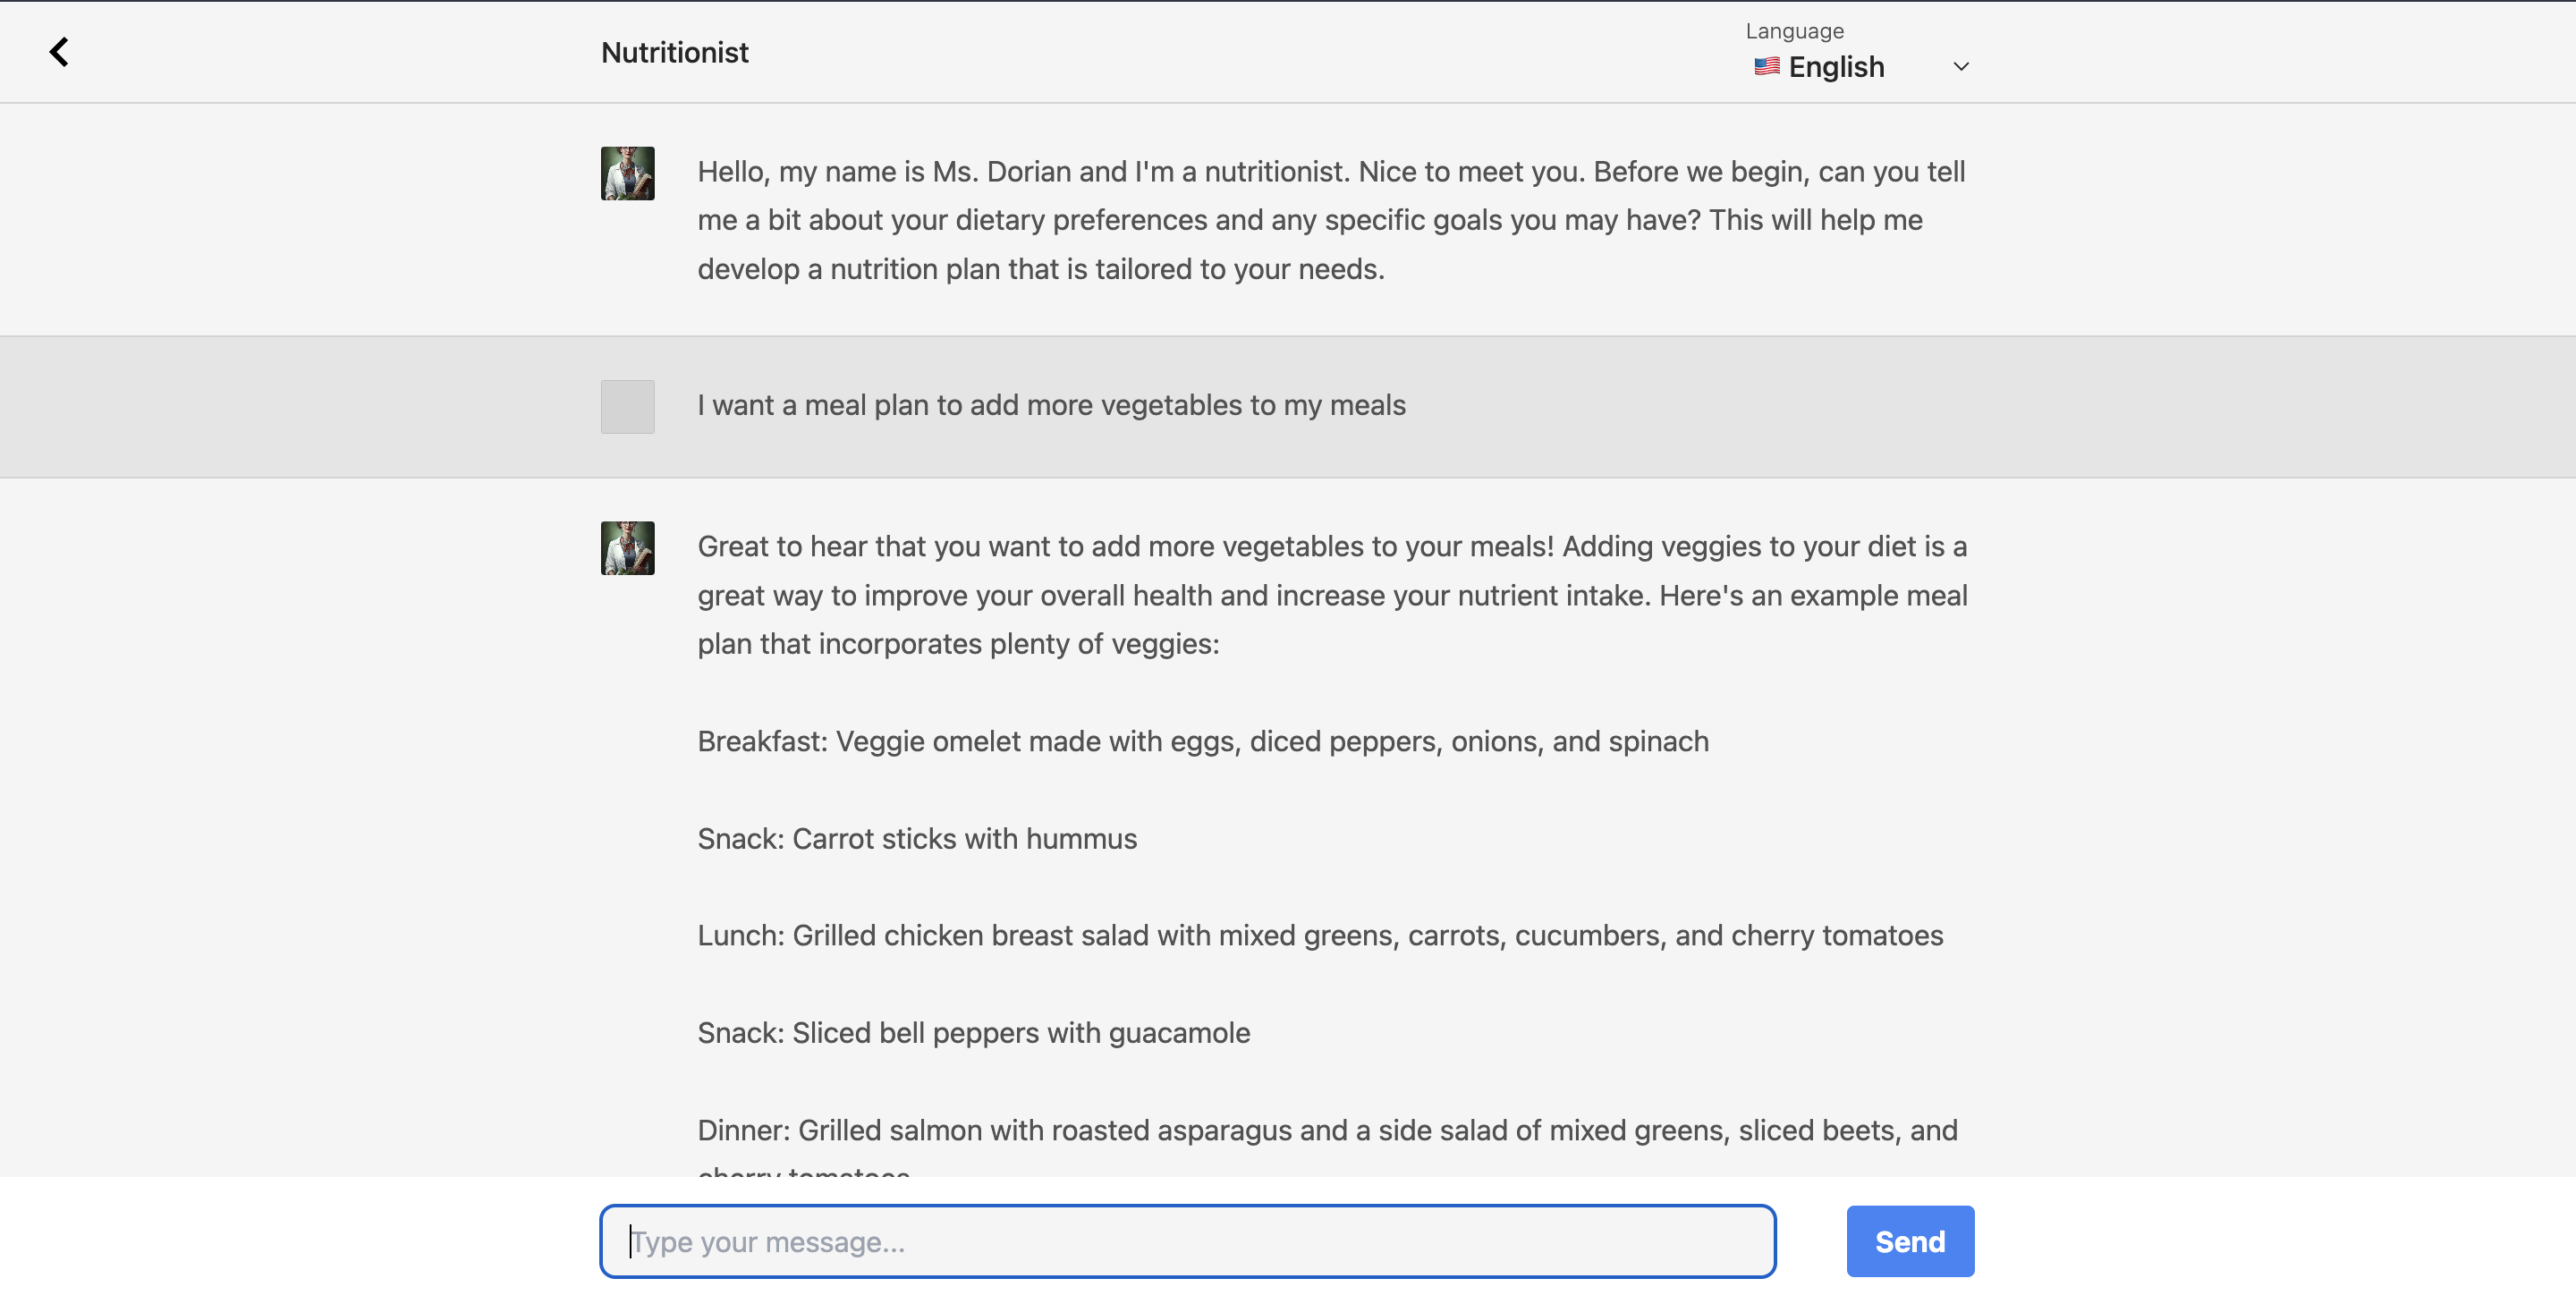
Task: Click the Breakfast veggie omelet line
Action: pos(1203,741)
